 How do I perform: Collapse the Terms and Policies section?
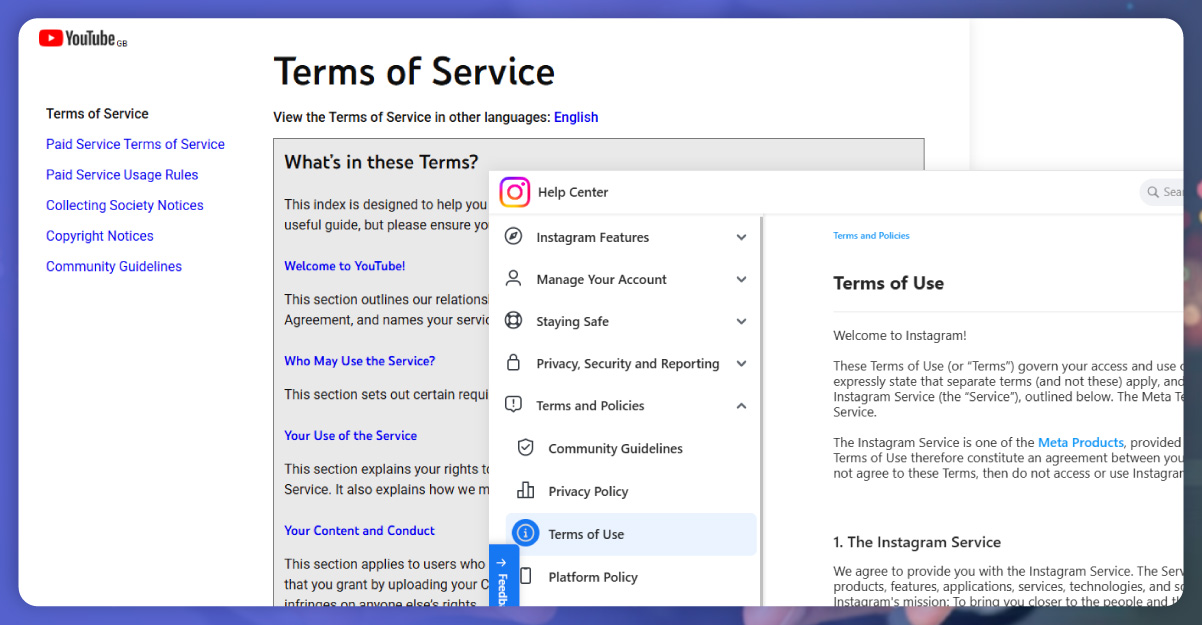[741, 406]
